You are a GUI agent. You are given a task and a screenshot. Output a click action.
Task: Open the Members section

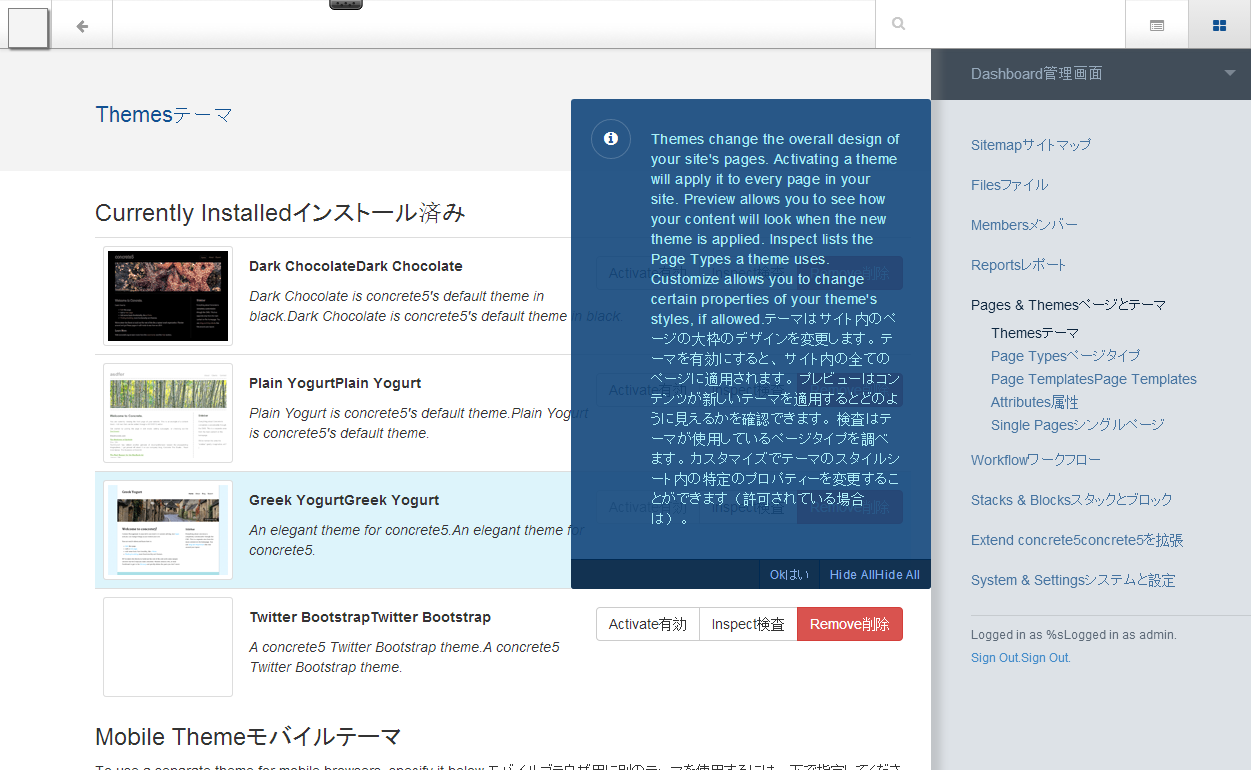click(1024, 225)
